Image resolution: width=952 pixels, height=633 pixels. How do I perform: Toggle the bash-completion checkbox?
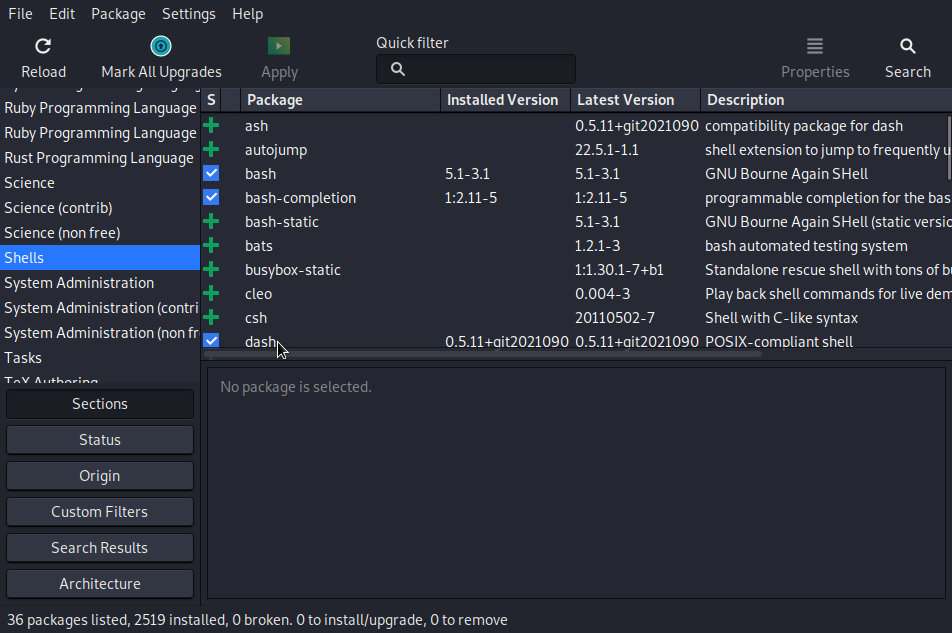[211, 197]
